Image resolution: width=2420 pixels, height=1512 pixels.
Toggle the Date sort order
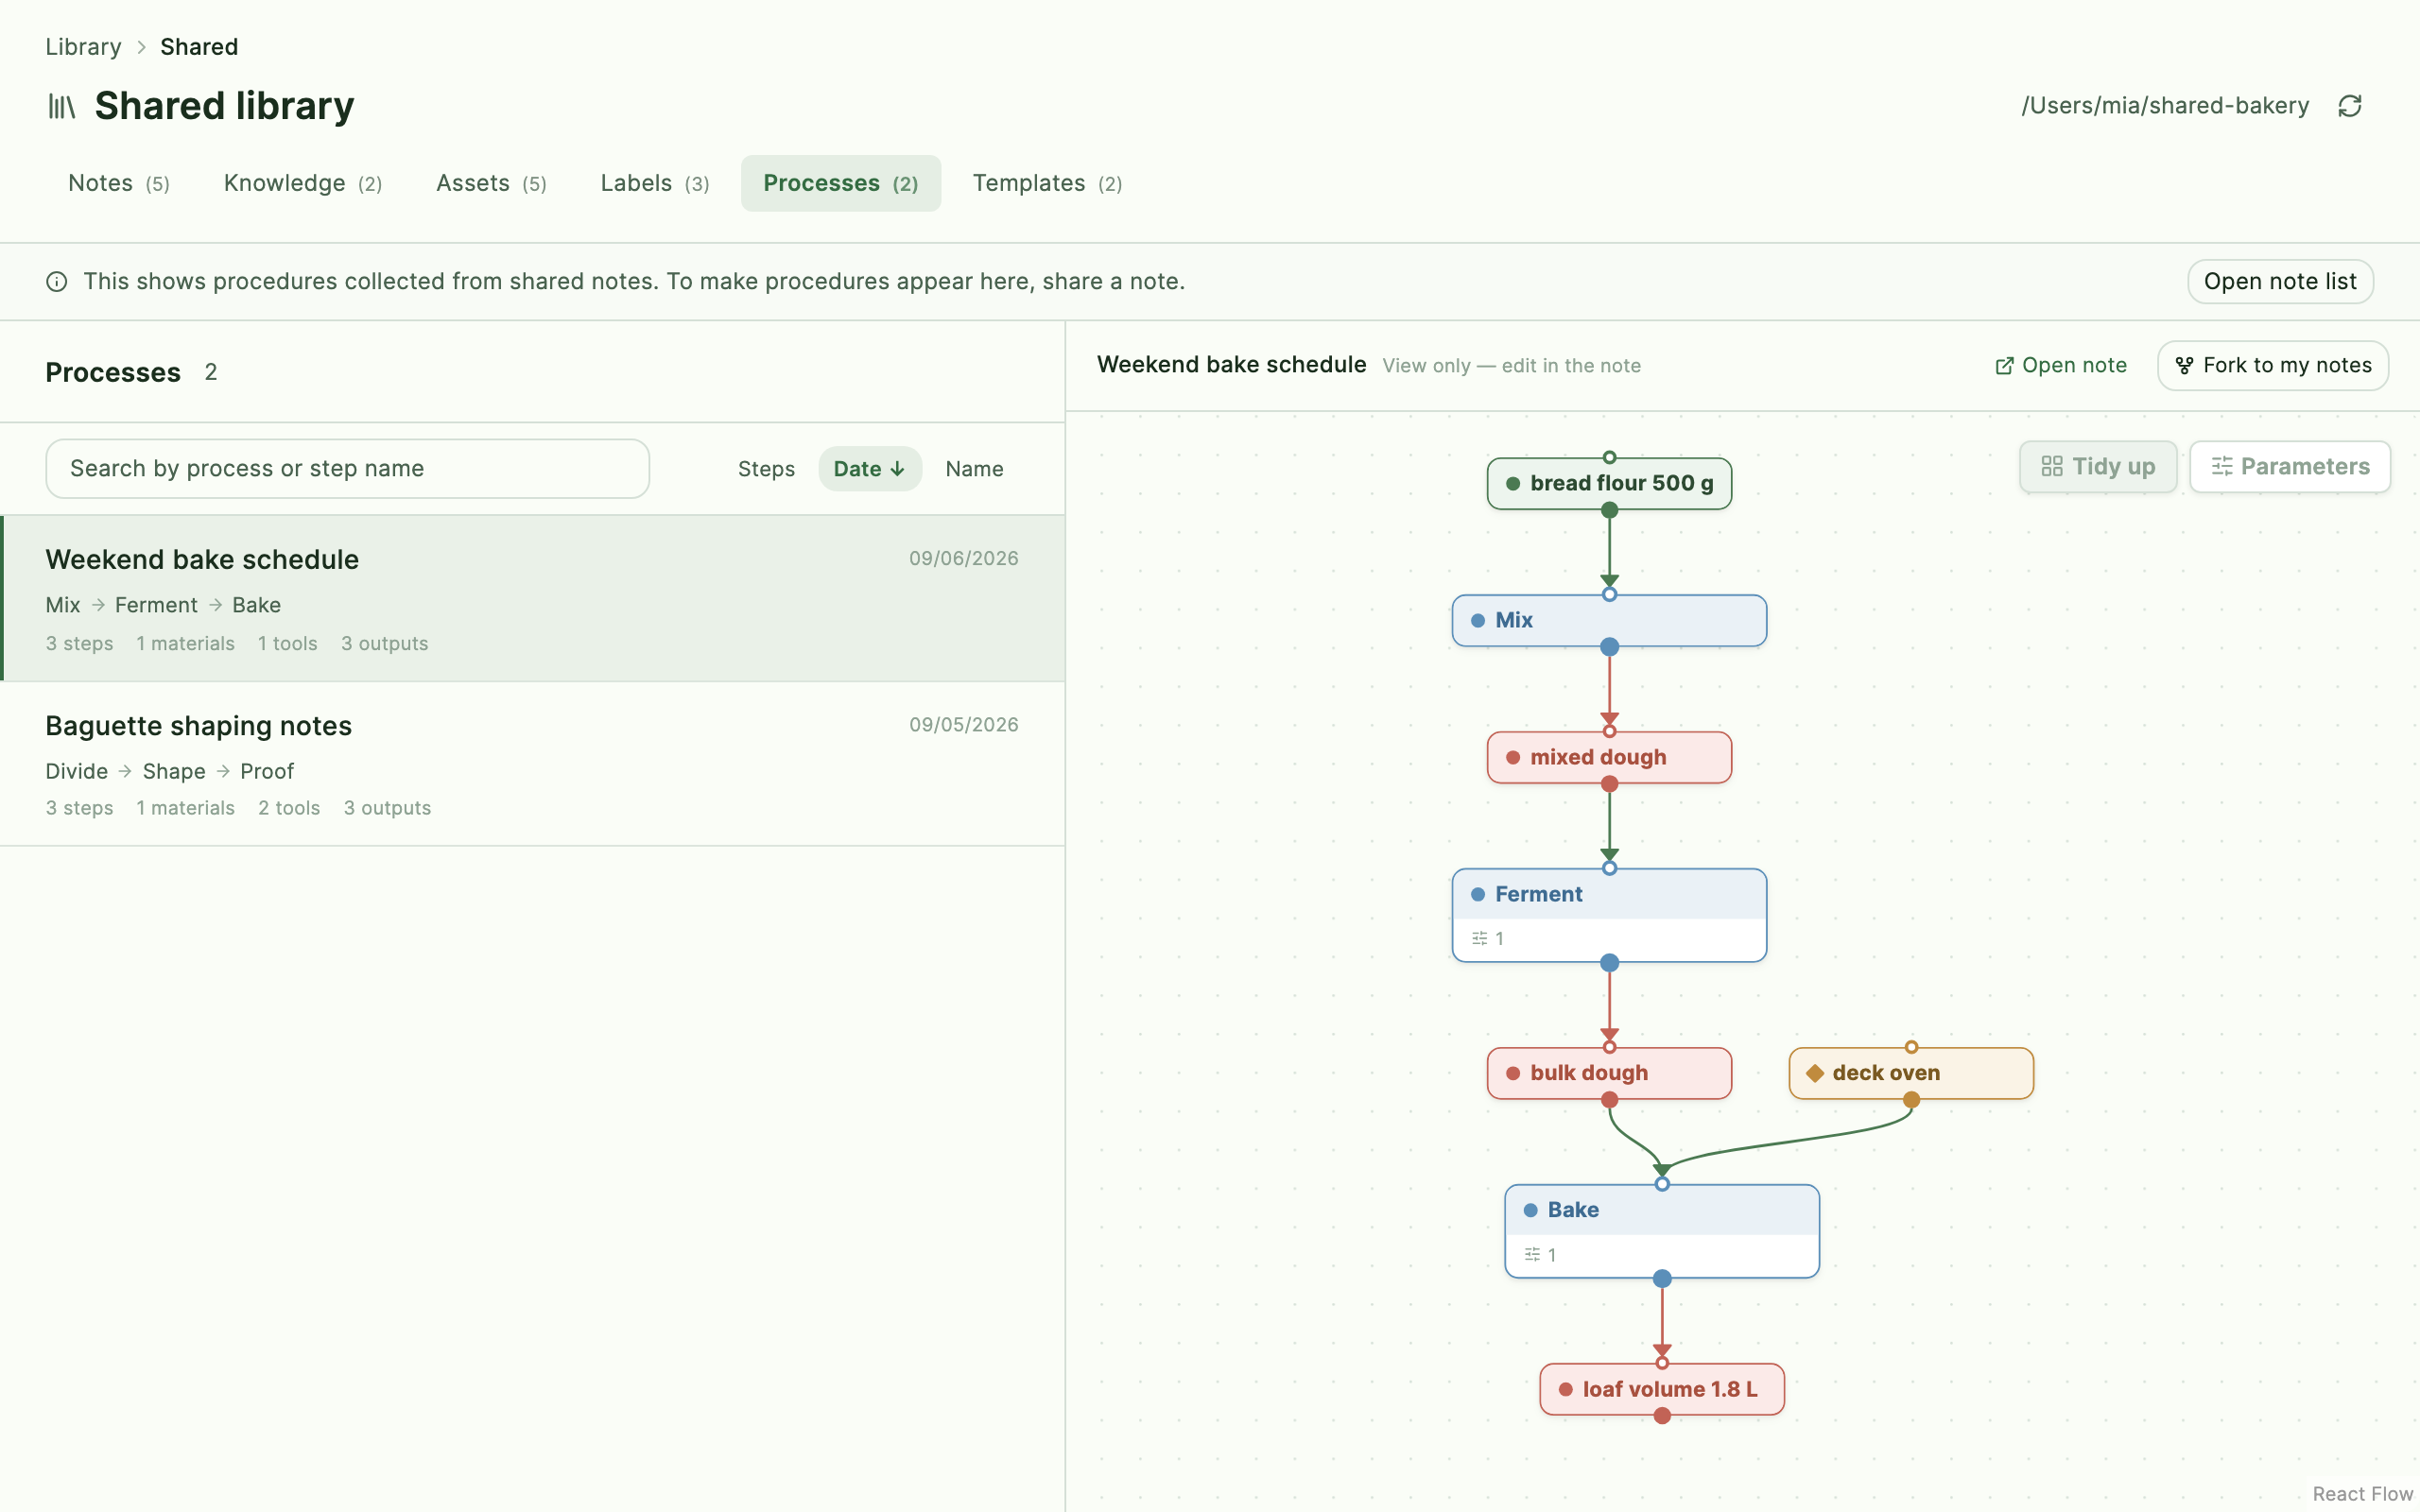[869, 469]
